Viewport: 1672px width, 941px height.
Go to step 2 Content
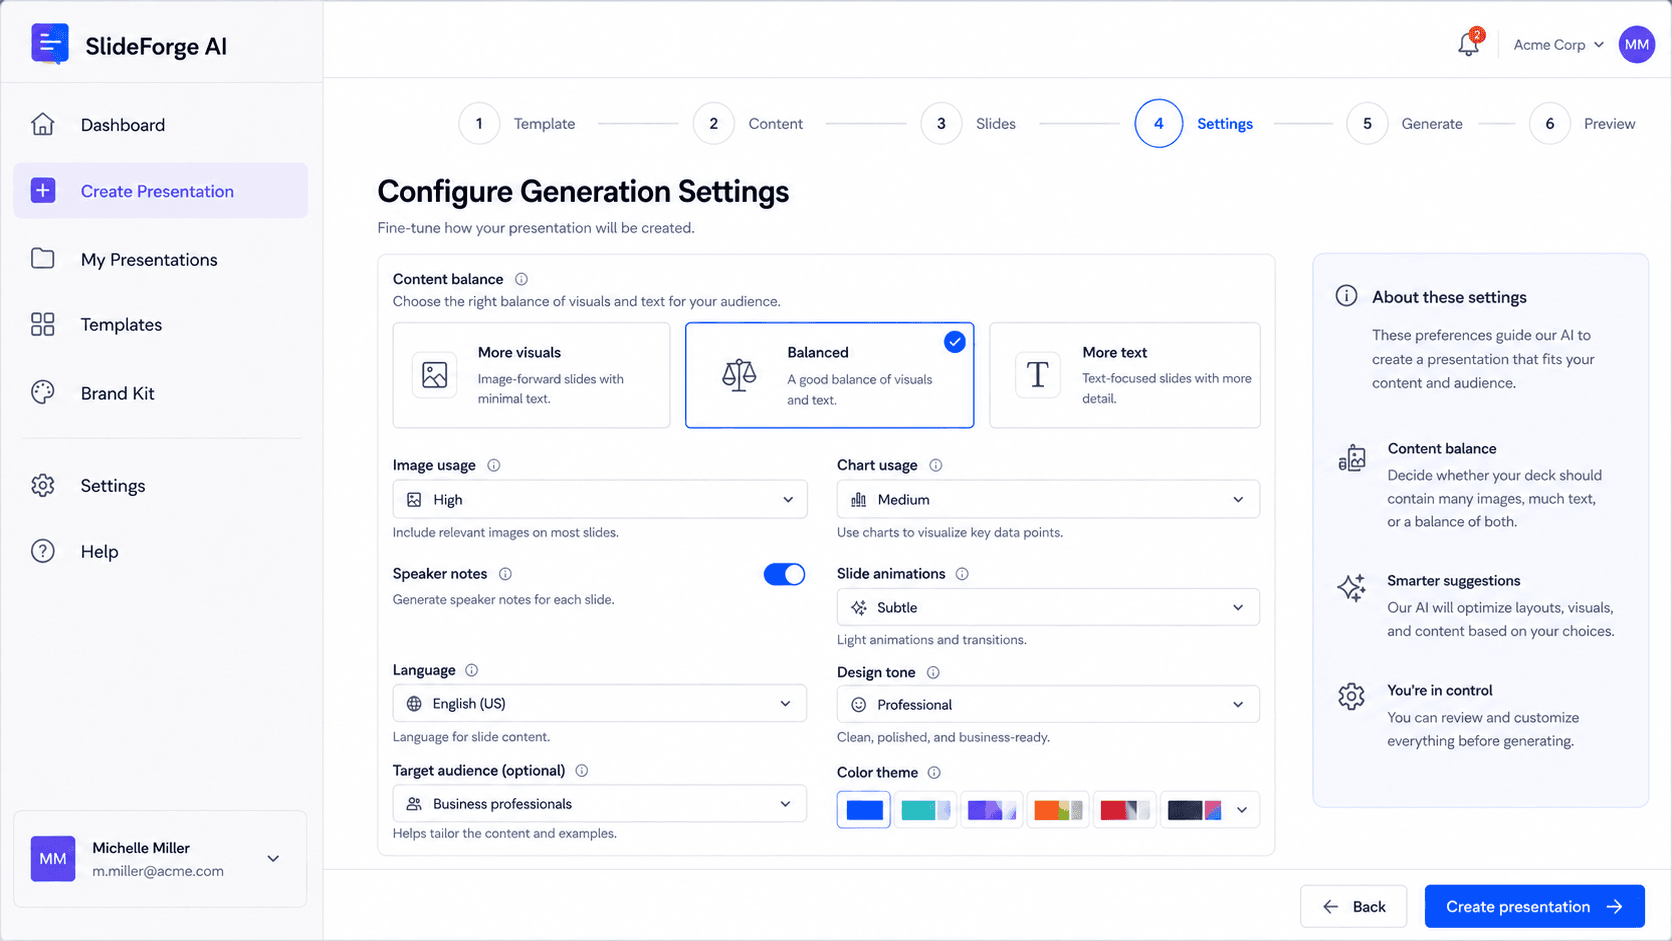pyautogui.click(x=748, y=124)
